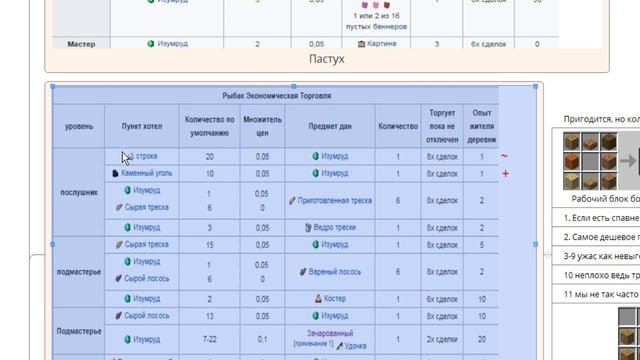Viewport: 640px width, 360px height.
Task: Open the Приготовленная треска link
Action: (335, 200)
